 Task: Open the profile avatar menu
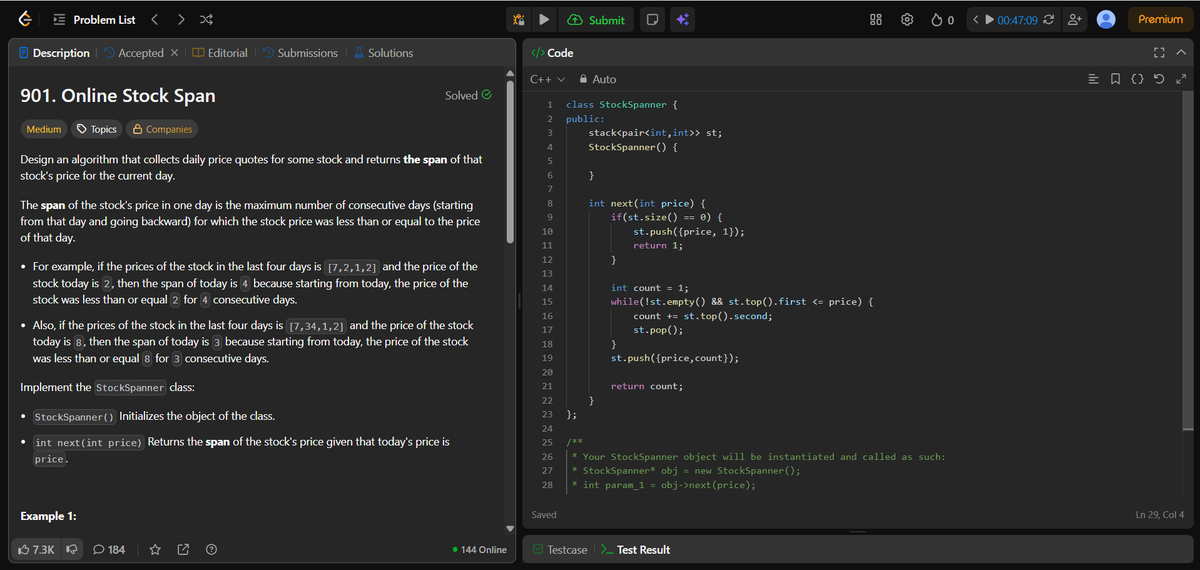(1106, 20)
